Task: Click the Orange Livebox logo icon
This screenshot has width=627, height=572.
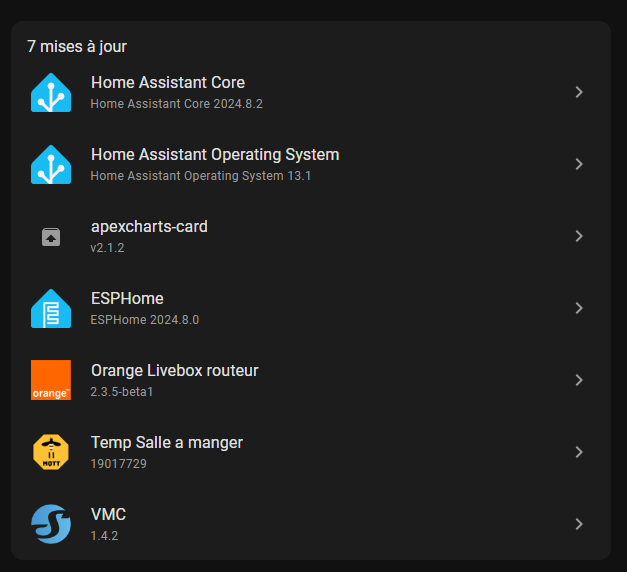Action: pos(51,380)
